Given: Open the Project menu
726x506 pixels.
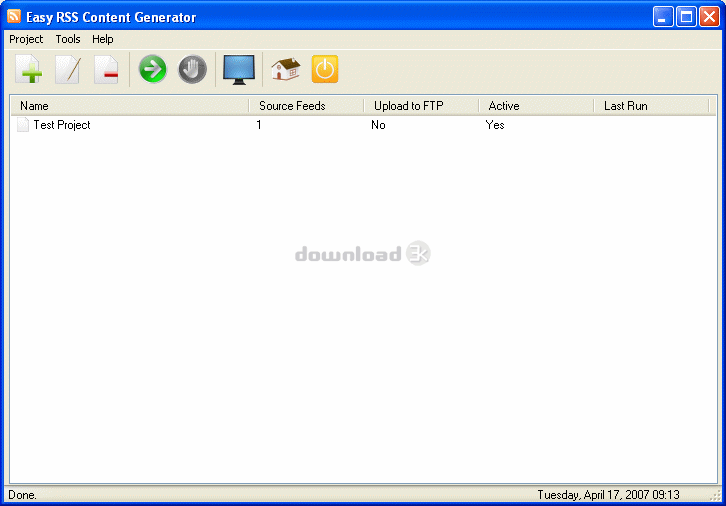Looking at the screenshot, I should (26, 39).
